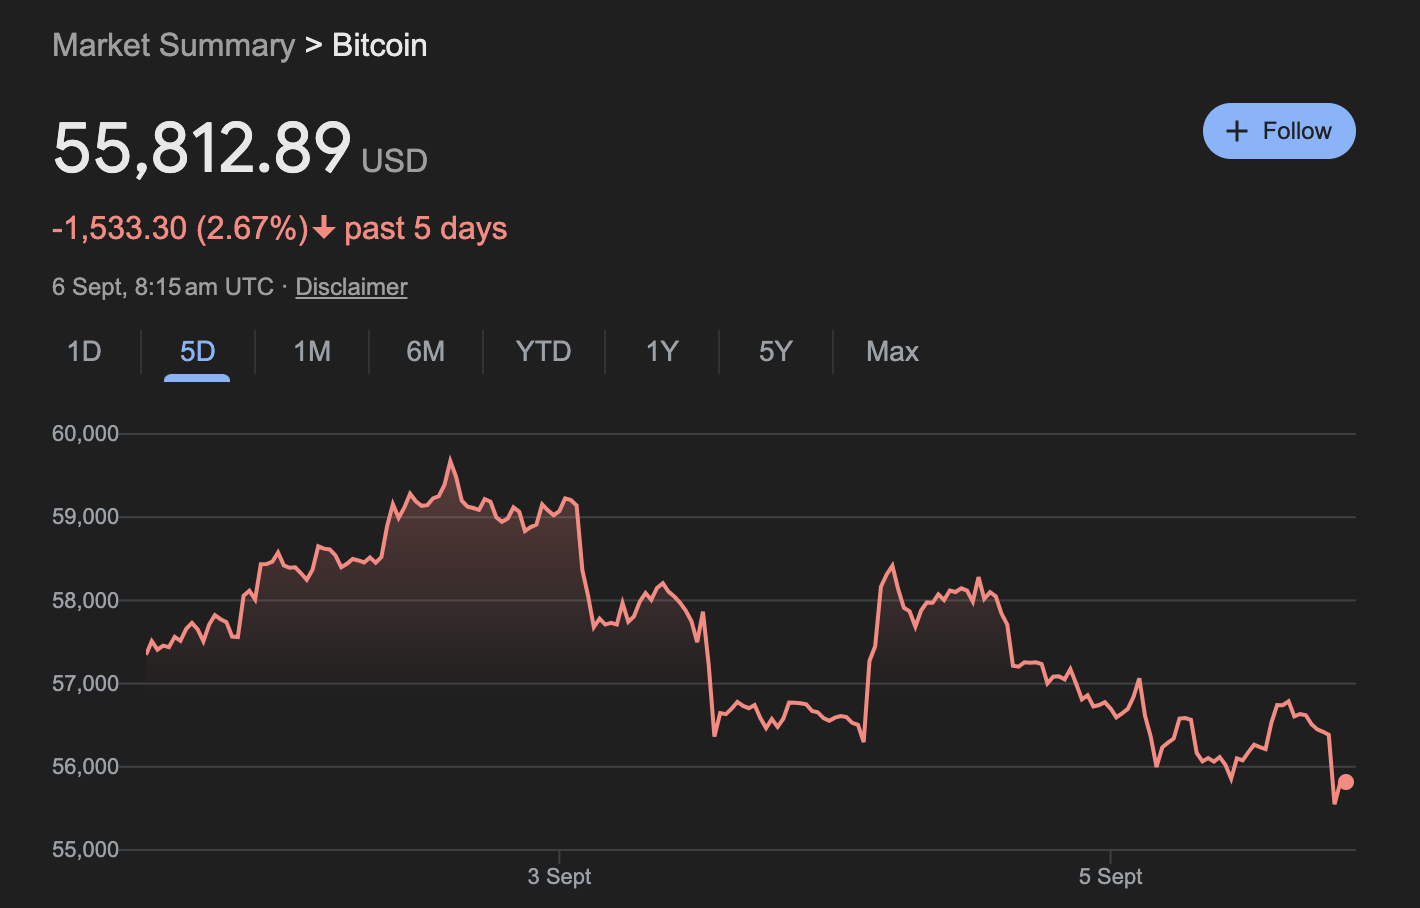Select the Bitcoin breadcrumb title
Image resolution: width=1420 pixels, height=908 pixels.
[x=379, y=45]
